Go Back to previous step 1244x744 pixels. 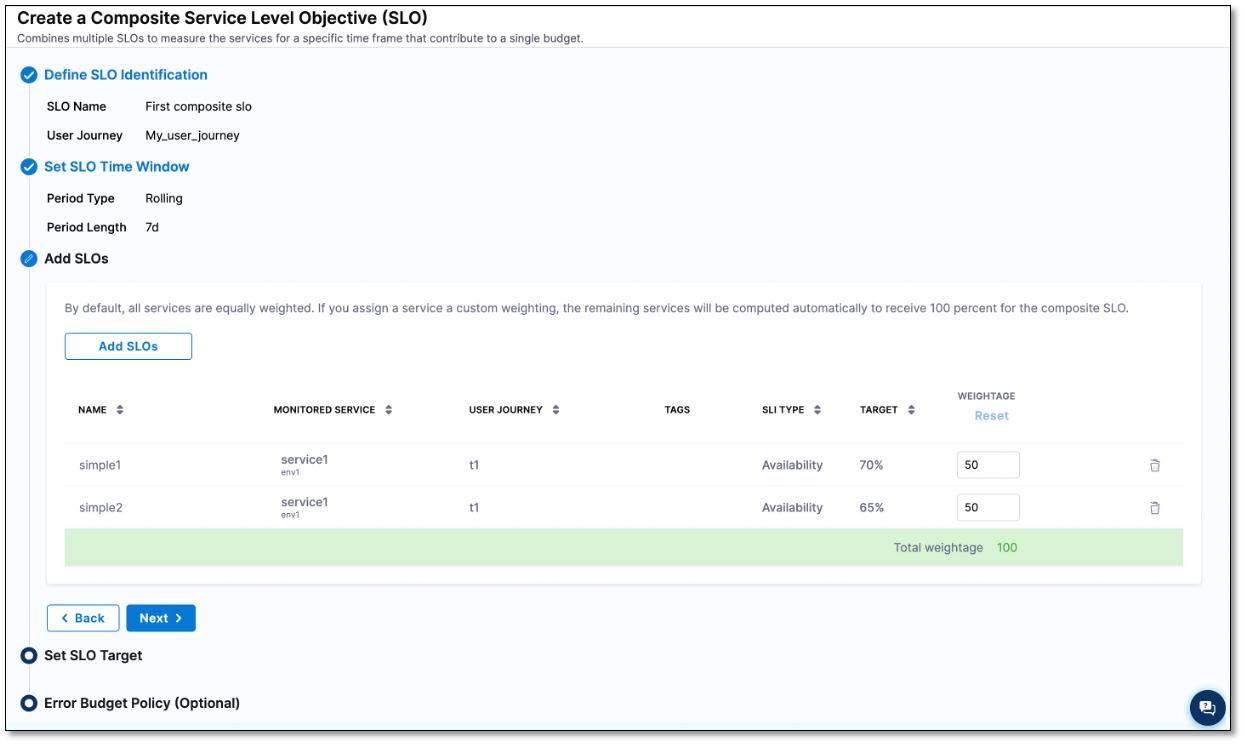click(83, 618)
